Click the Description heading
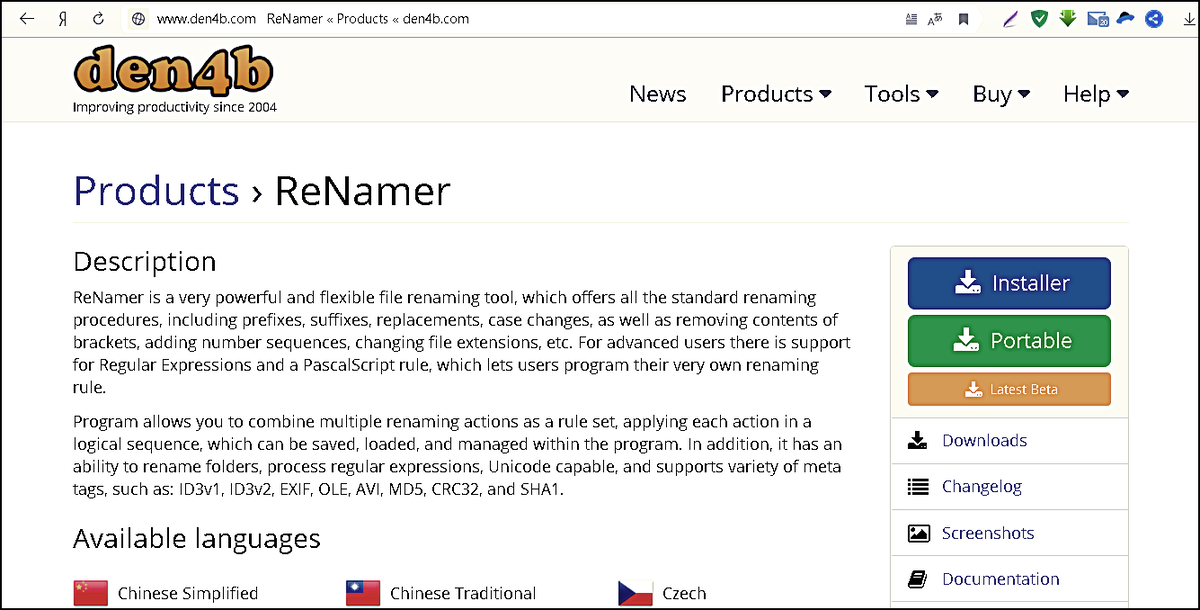This screenshot has width=1200, height=610. coord(145,262)
